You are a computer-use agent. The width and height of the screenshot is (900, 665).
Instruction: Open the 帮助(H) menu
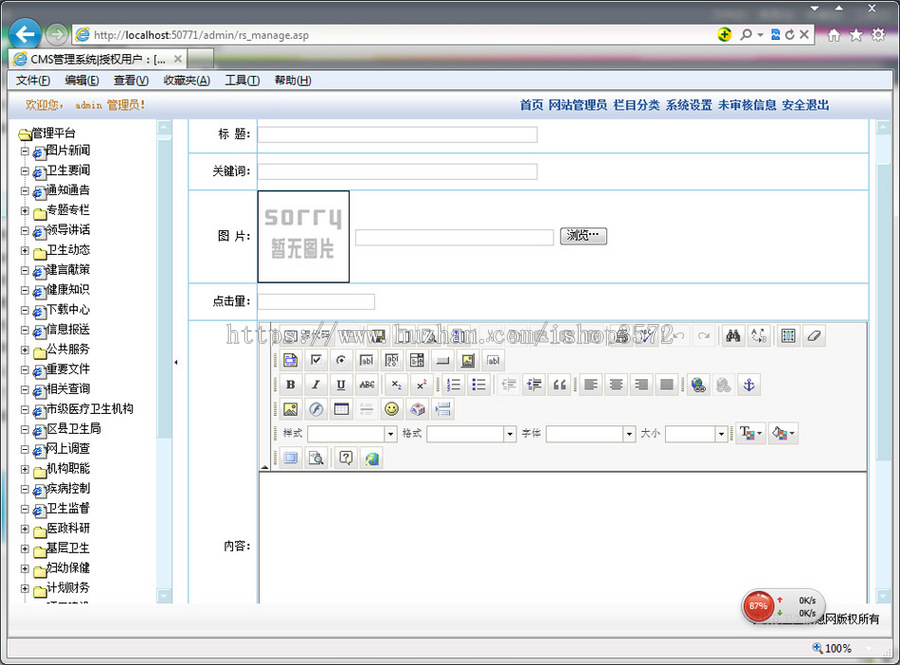(x=293, y=80)
